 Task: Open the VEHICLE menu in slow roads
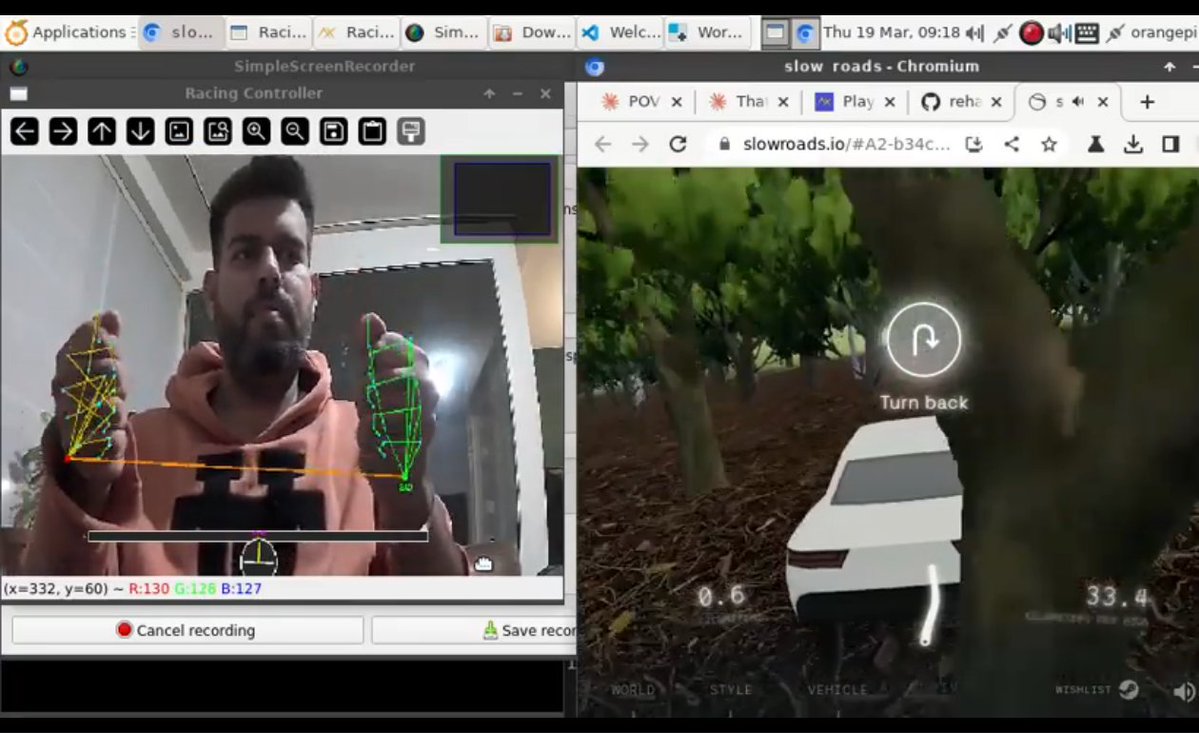click(x=838, y=690)
